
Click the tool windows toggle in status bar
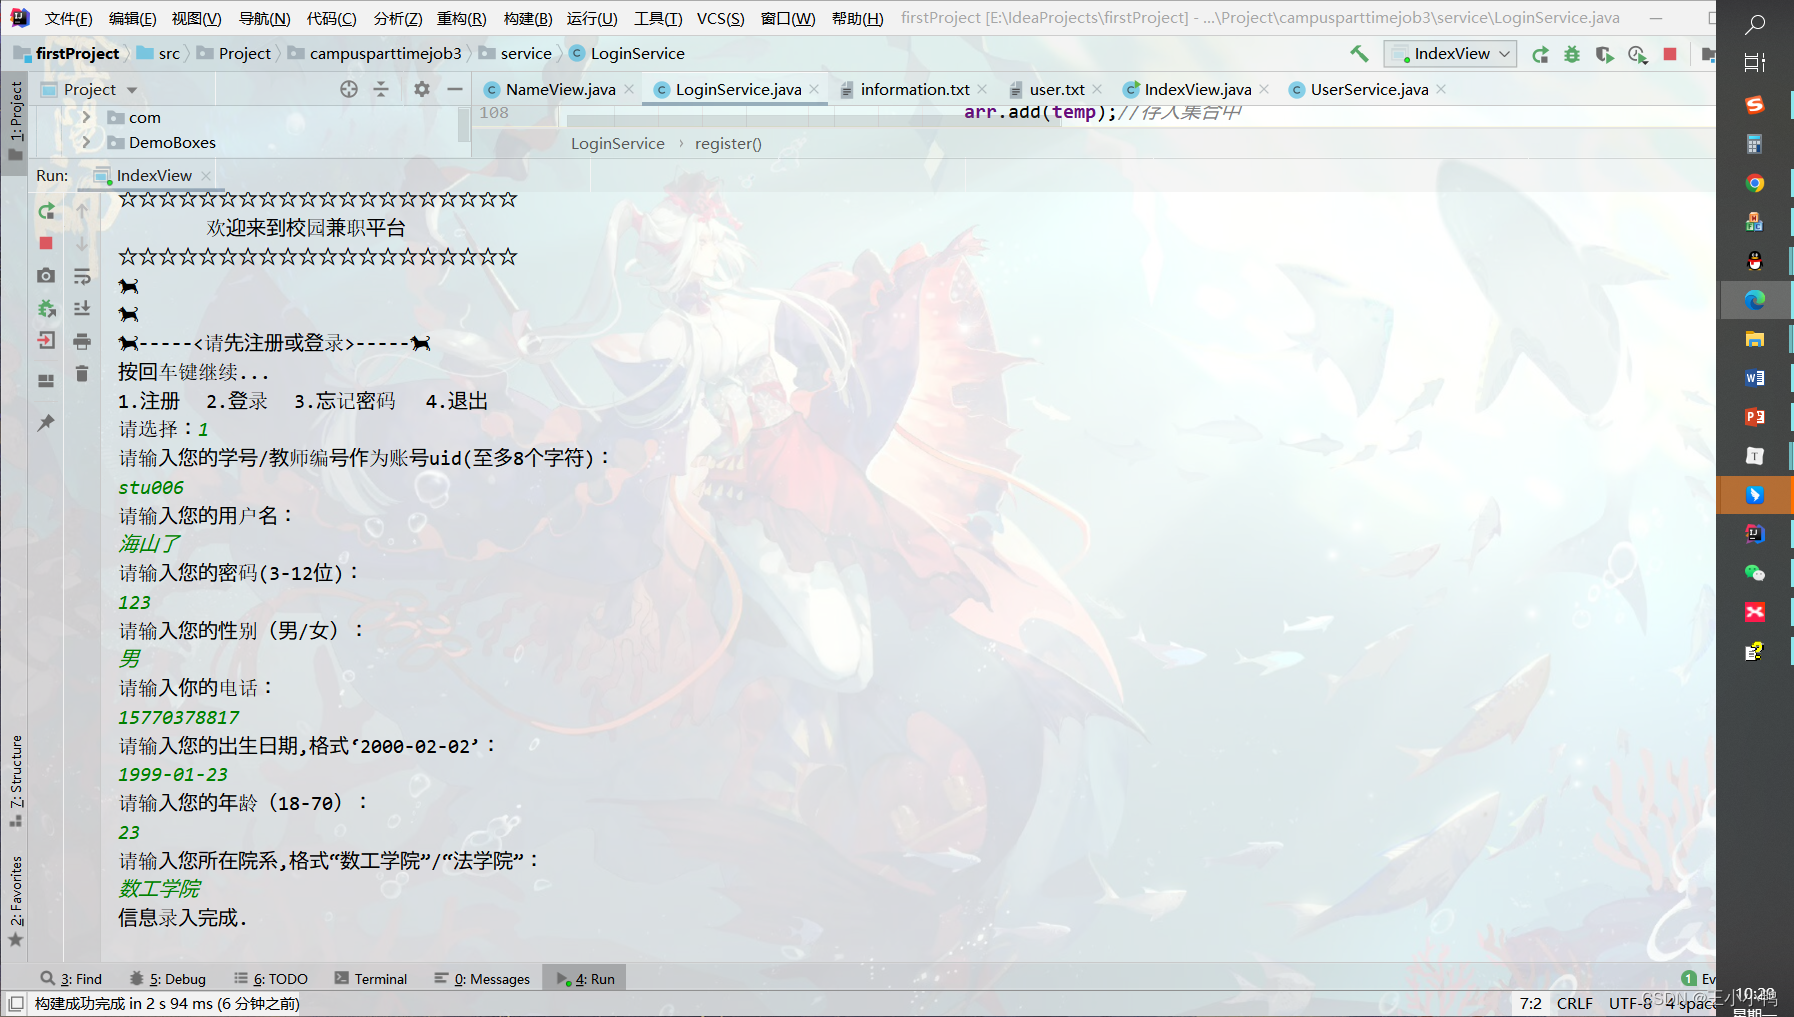[x=16, y=1003]
